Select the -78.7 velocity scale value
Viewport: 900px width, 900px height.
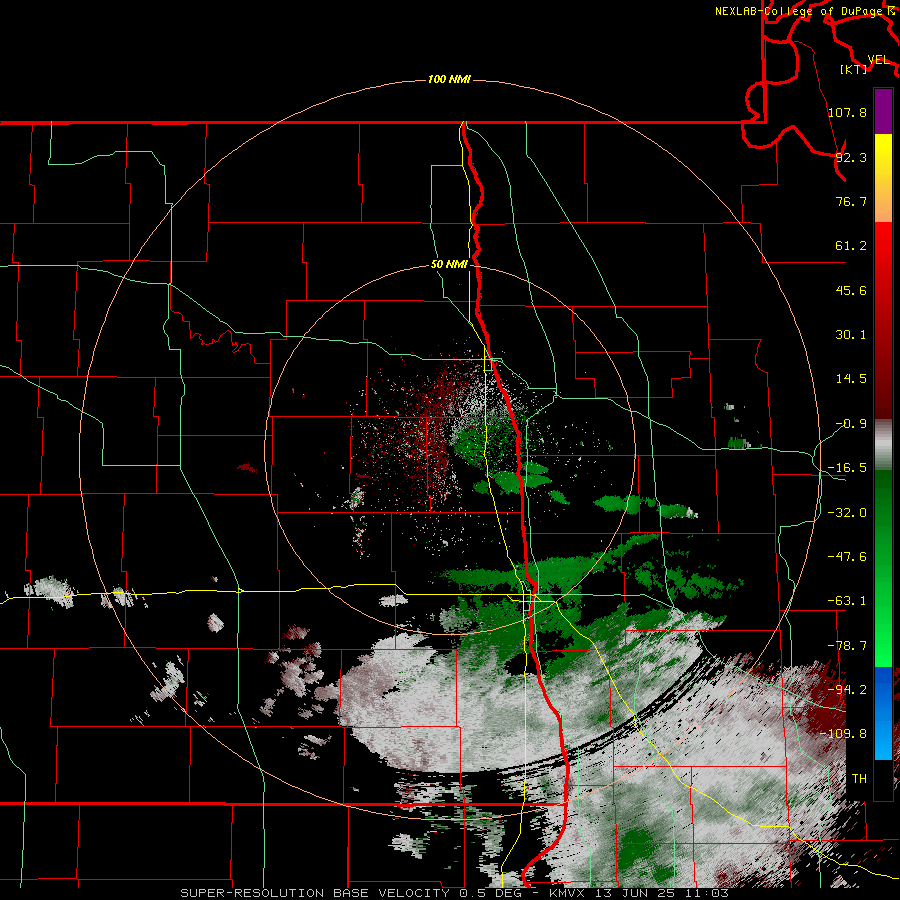[847, 646]
